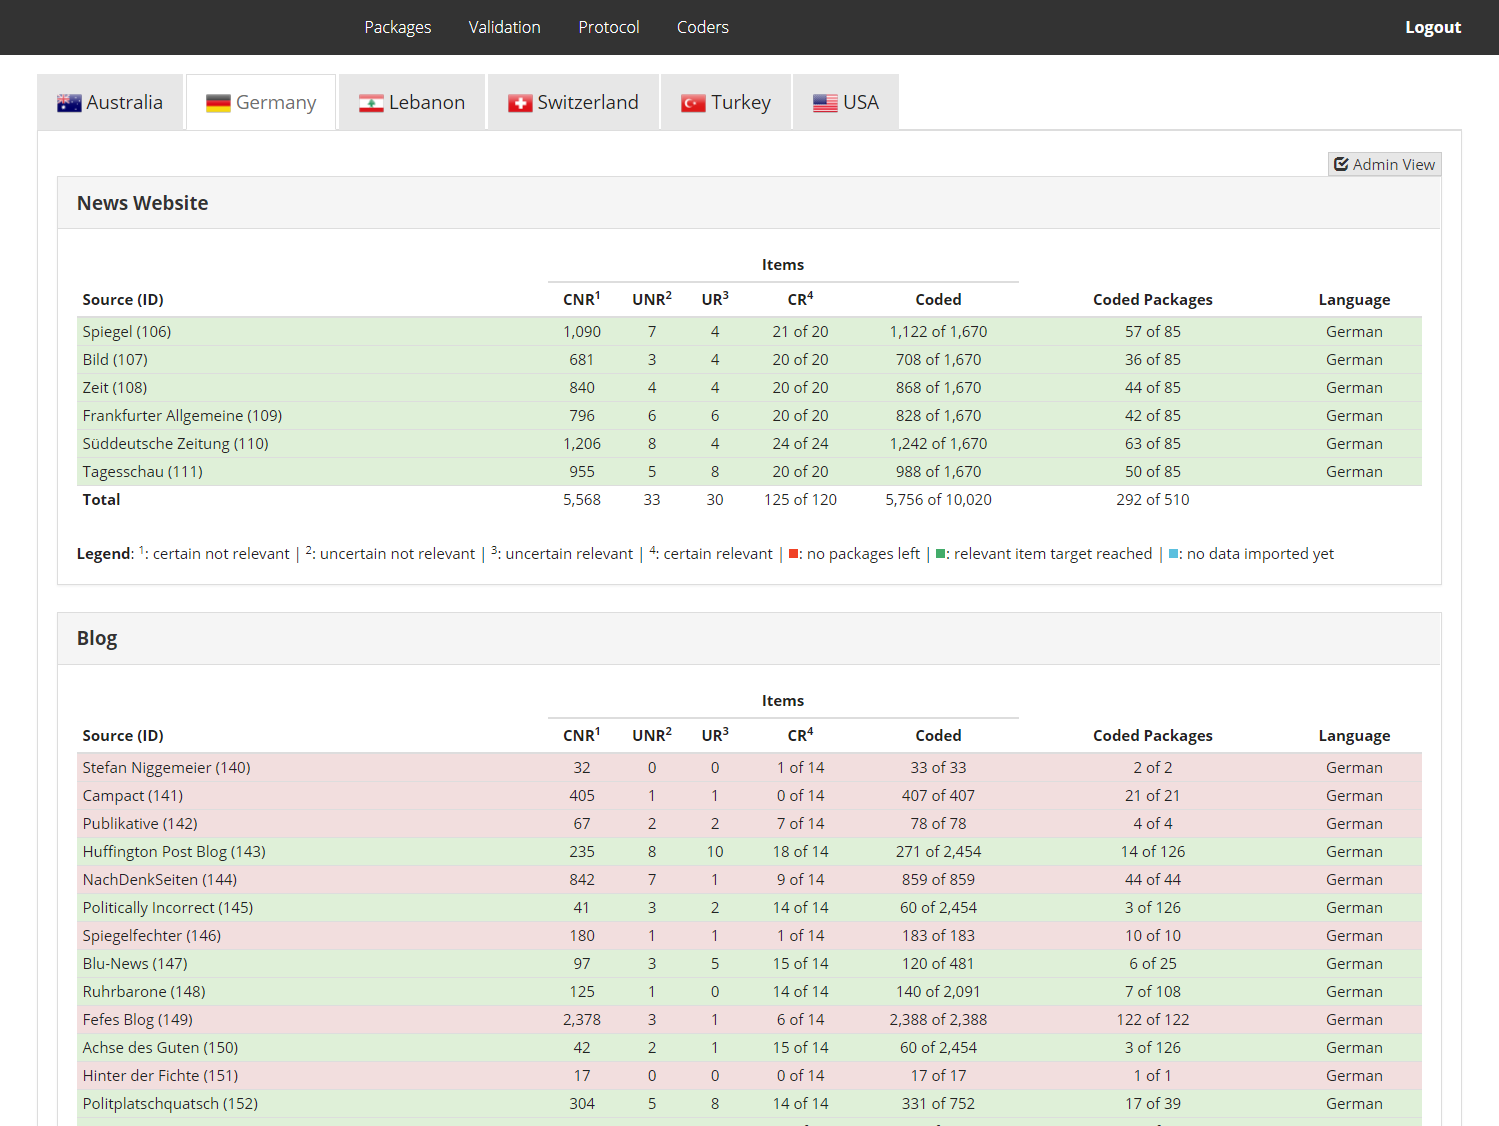Click Süddeutsche coded packages 63 of 85
The height and width of the screenshot is (1126, 1499).
[x=1152, y=443]
